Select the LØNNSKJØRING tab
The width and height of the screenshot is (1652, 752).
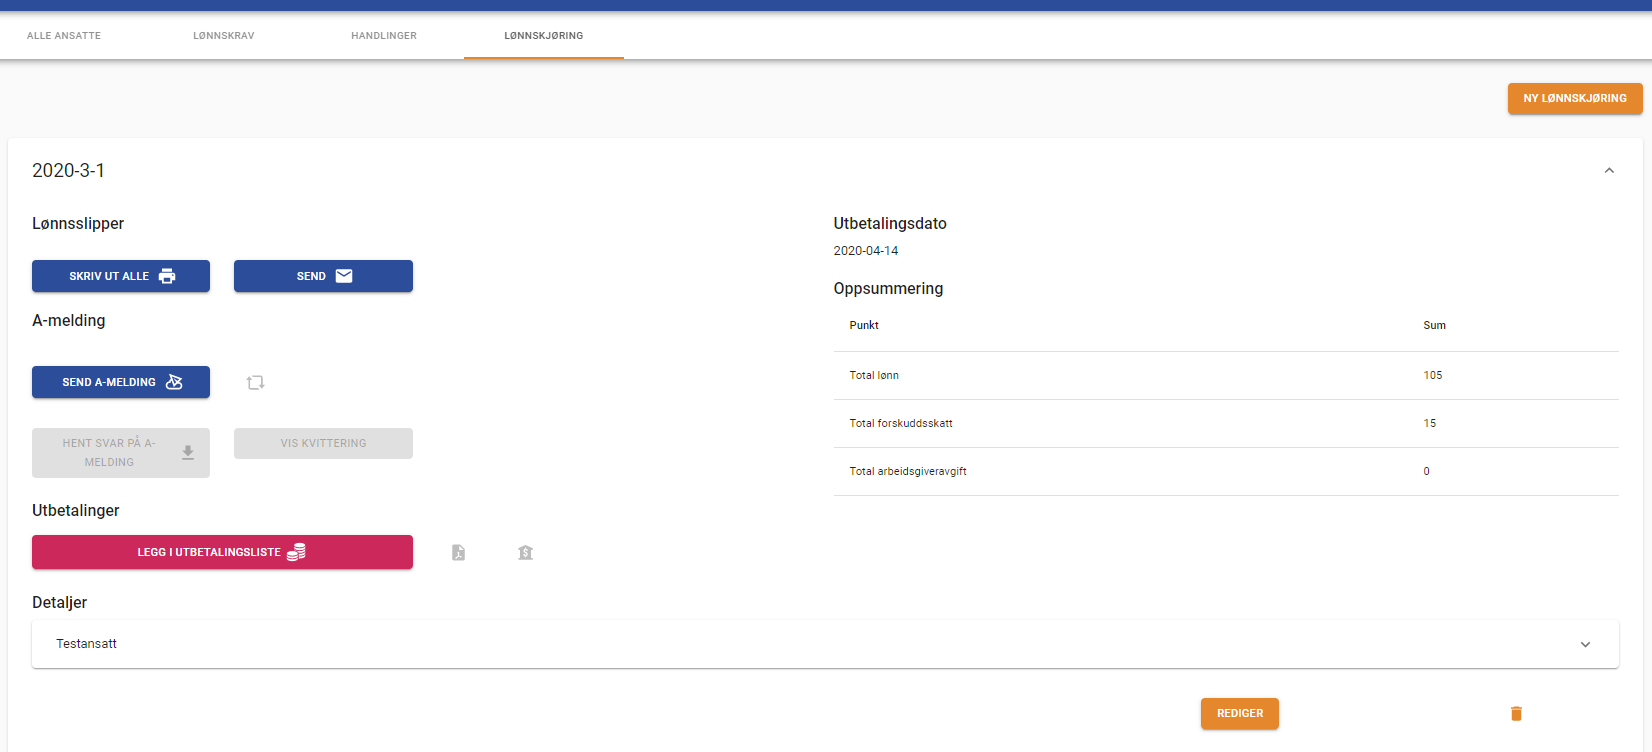544,36
